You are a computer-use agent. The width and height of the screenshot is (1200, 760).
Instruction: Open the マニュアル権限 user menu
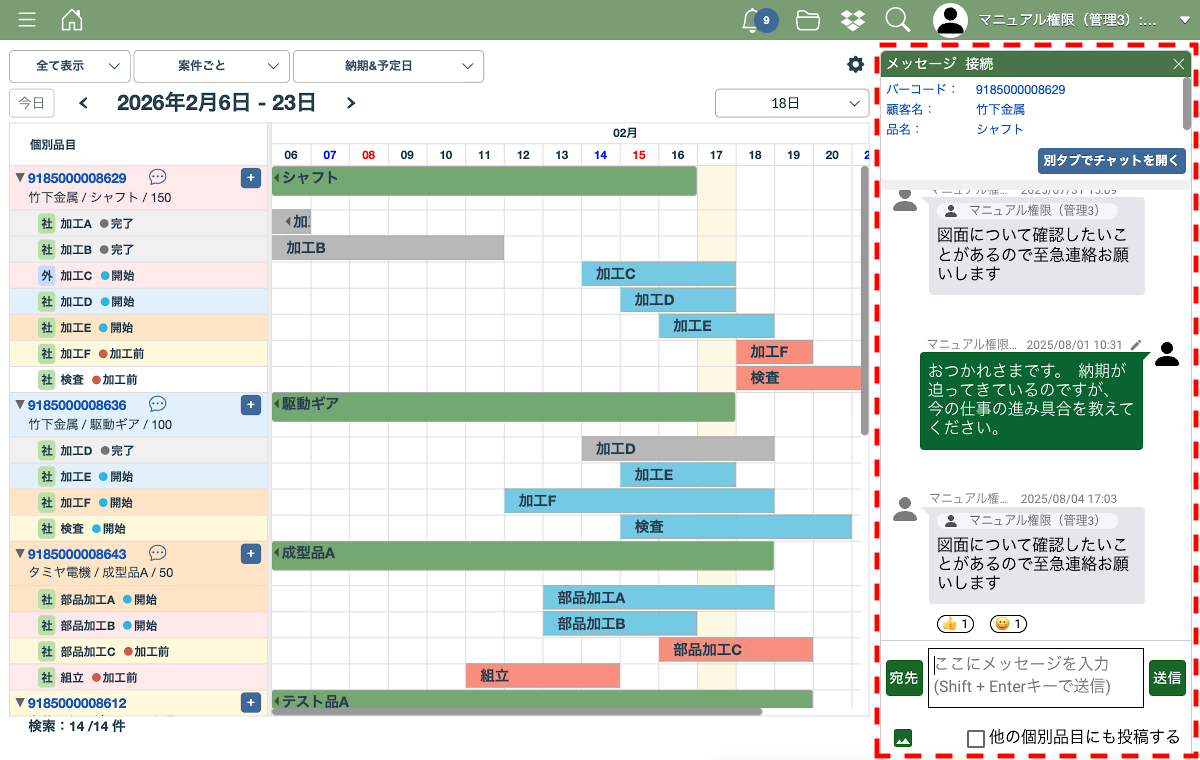click(x=1065, y=20)
